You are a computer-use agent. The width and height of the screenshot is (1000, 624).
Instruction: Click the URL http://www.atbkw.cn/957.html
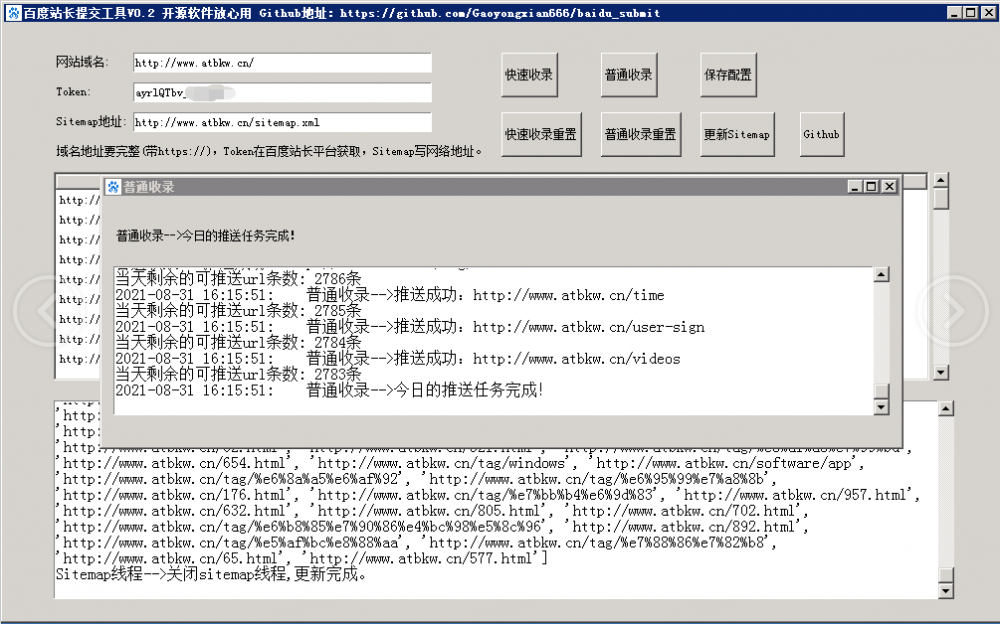(795, 495)
